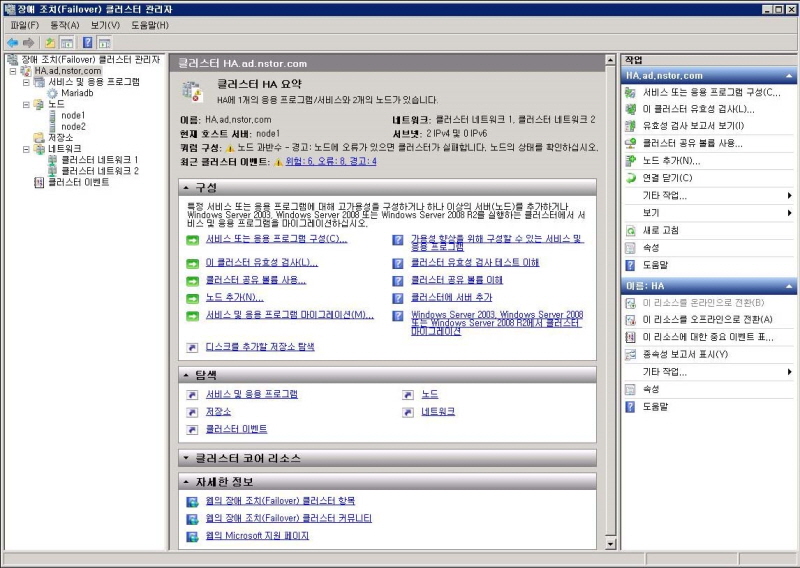Click shortcut icon beside 디스크를 추가할 저장소 탐색
The width and height of the screenshot is (800, 568).
pos(192,348)
